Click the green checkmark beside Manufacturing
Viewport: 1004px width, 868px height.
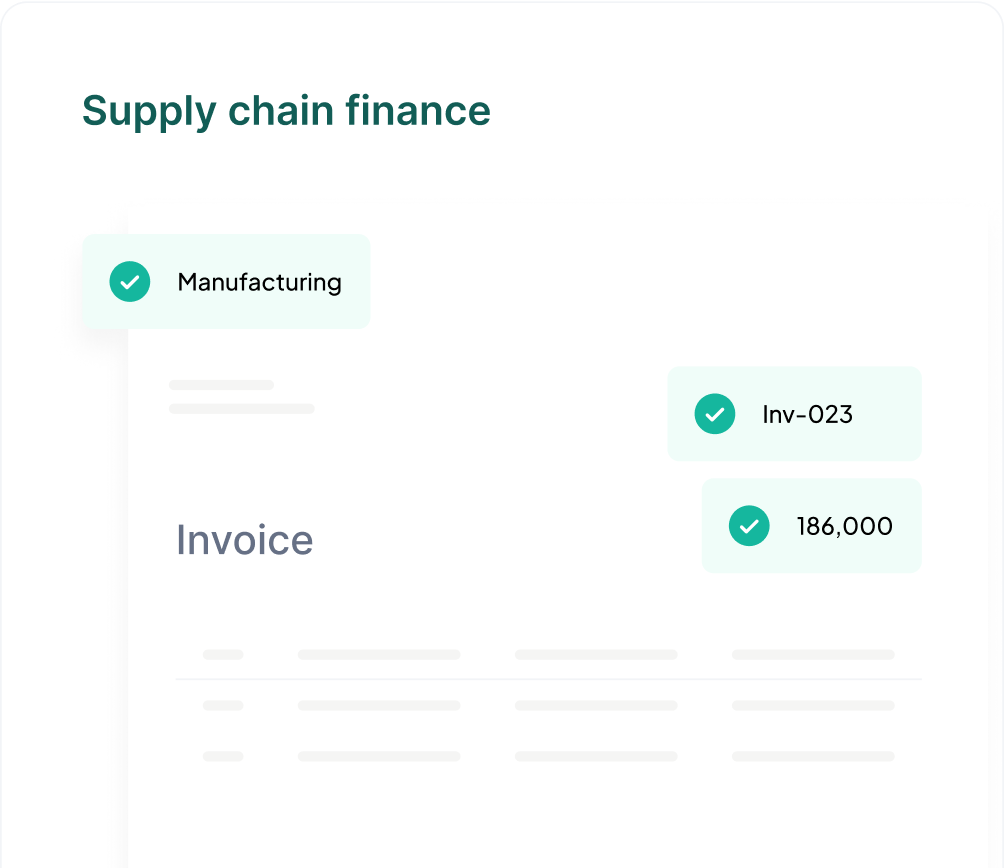click(130, 282)
